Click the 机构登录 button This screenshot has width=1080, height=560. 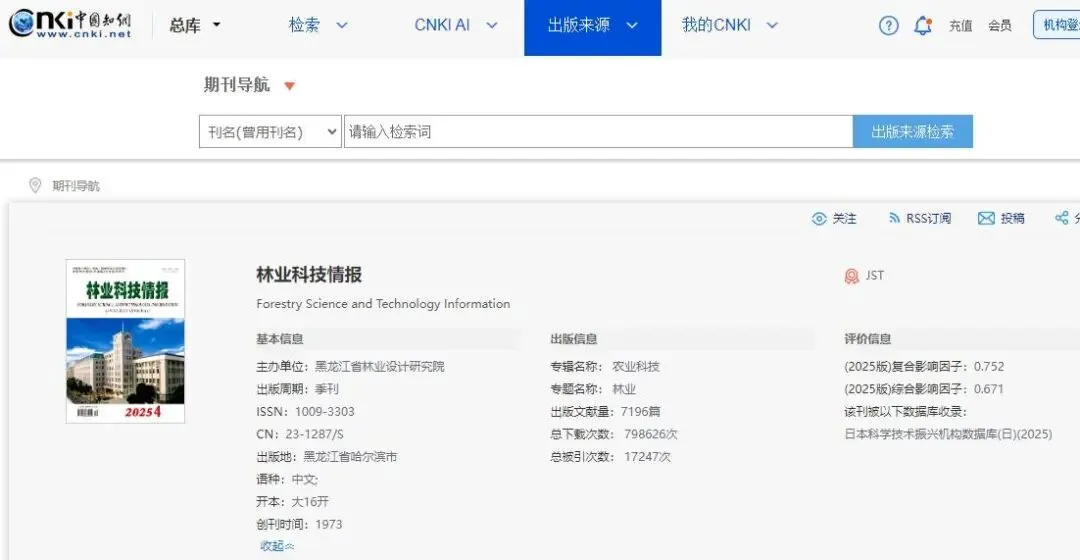1057,25
